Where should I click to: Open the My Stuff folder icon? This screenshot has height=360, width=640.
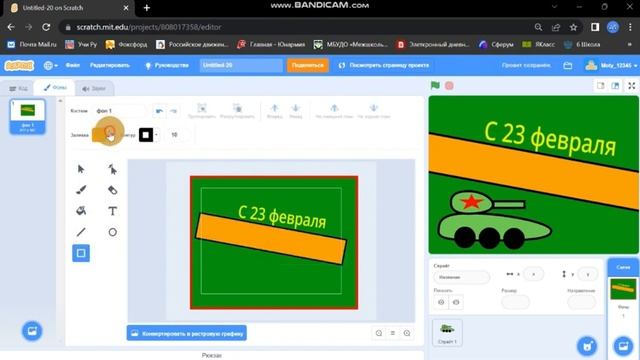(567, 65)
